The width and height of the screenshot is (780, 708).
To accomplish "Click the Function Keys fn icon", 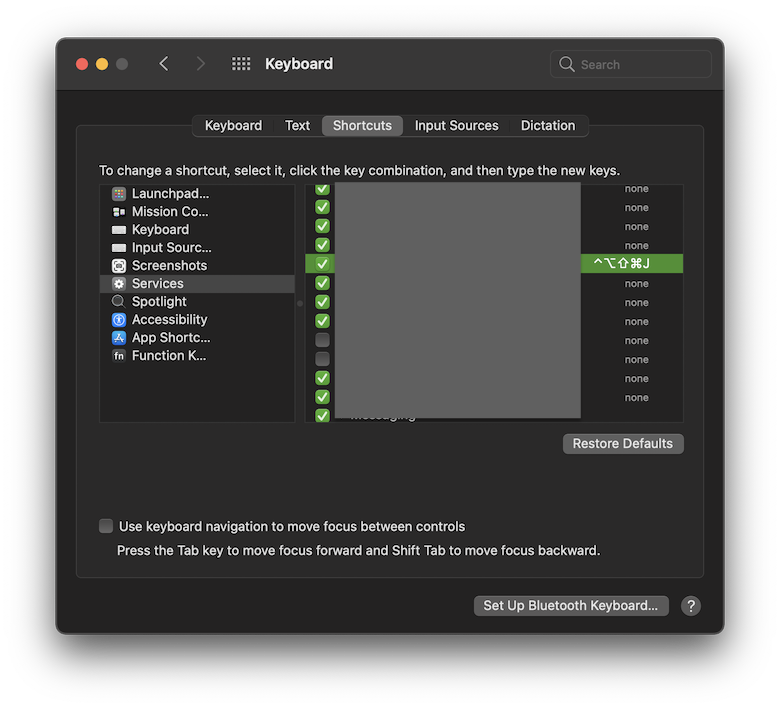I will point(118,356).
